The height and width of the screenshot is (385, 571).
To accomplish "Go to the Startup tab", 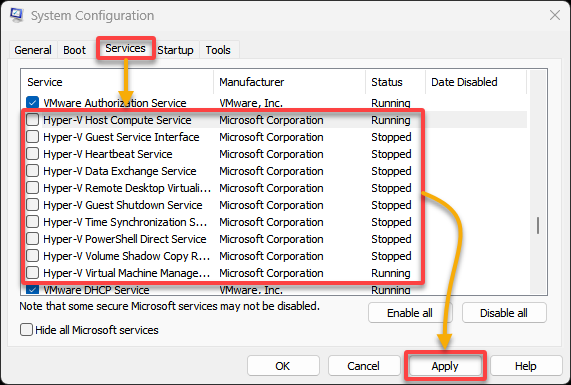I will point(175,50).
